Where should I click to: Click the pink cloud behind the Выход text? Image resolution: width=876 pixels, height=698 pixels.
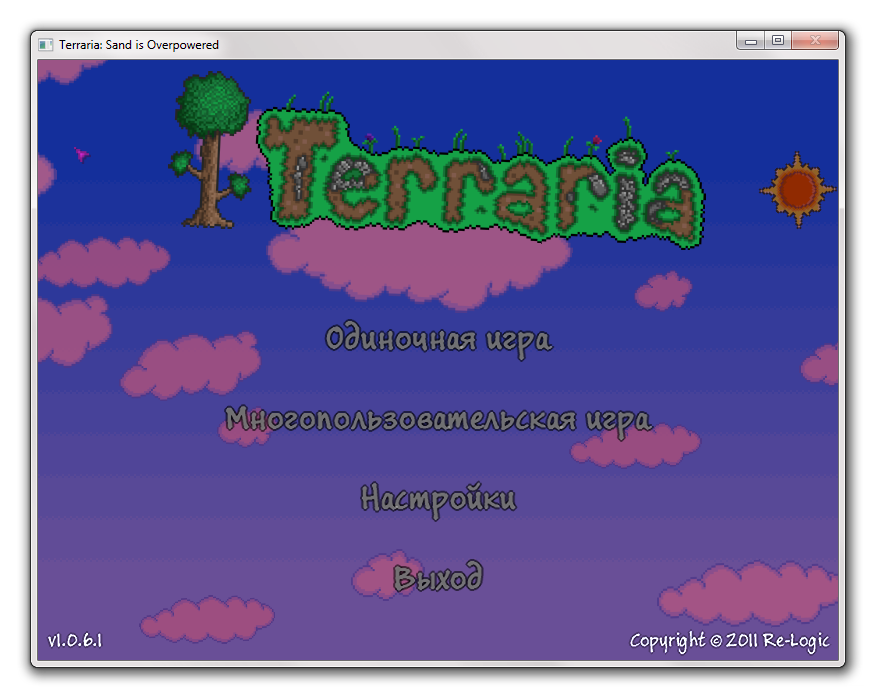click(385, 576)
